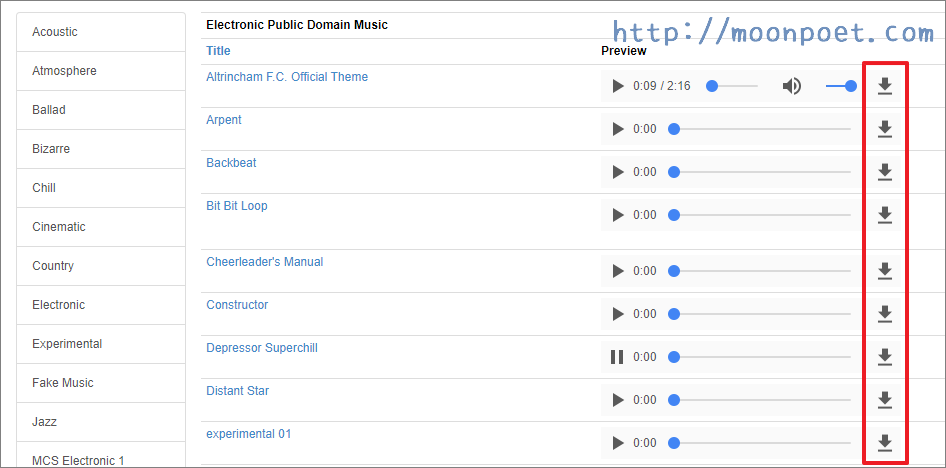Switch to the Jazz category
The width and height of the screenshot is (946, 468).
(45, 422)
